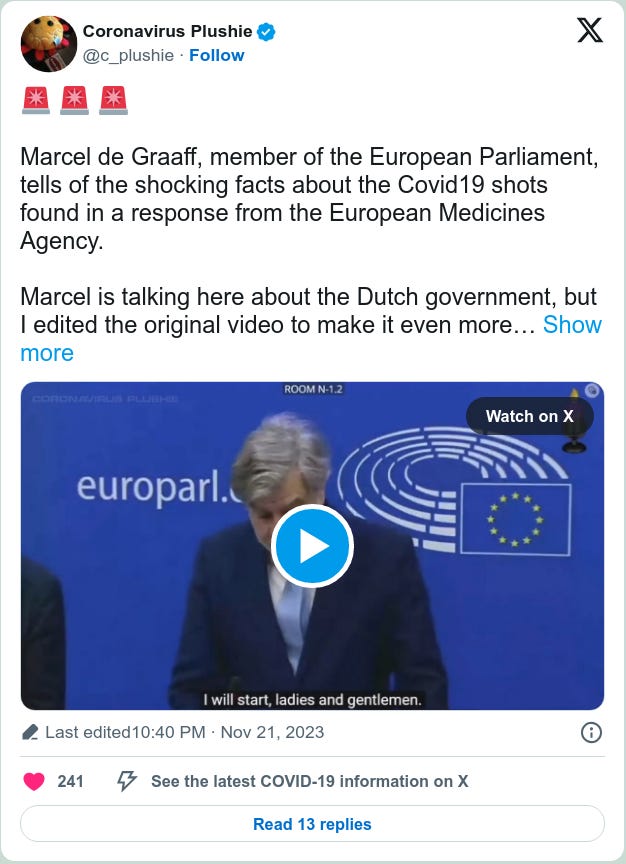Click the video thumbnail europarl background
626x864 pixels.
[312, 546]
